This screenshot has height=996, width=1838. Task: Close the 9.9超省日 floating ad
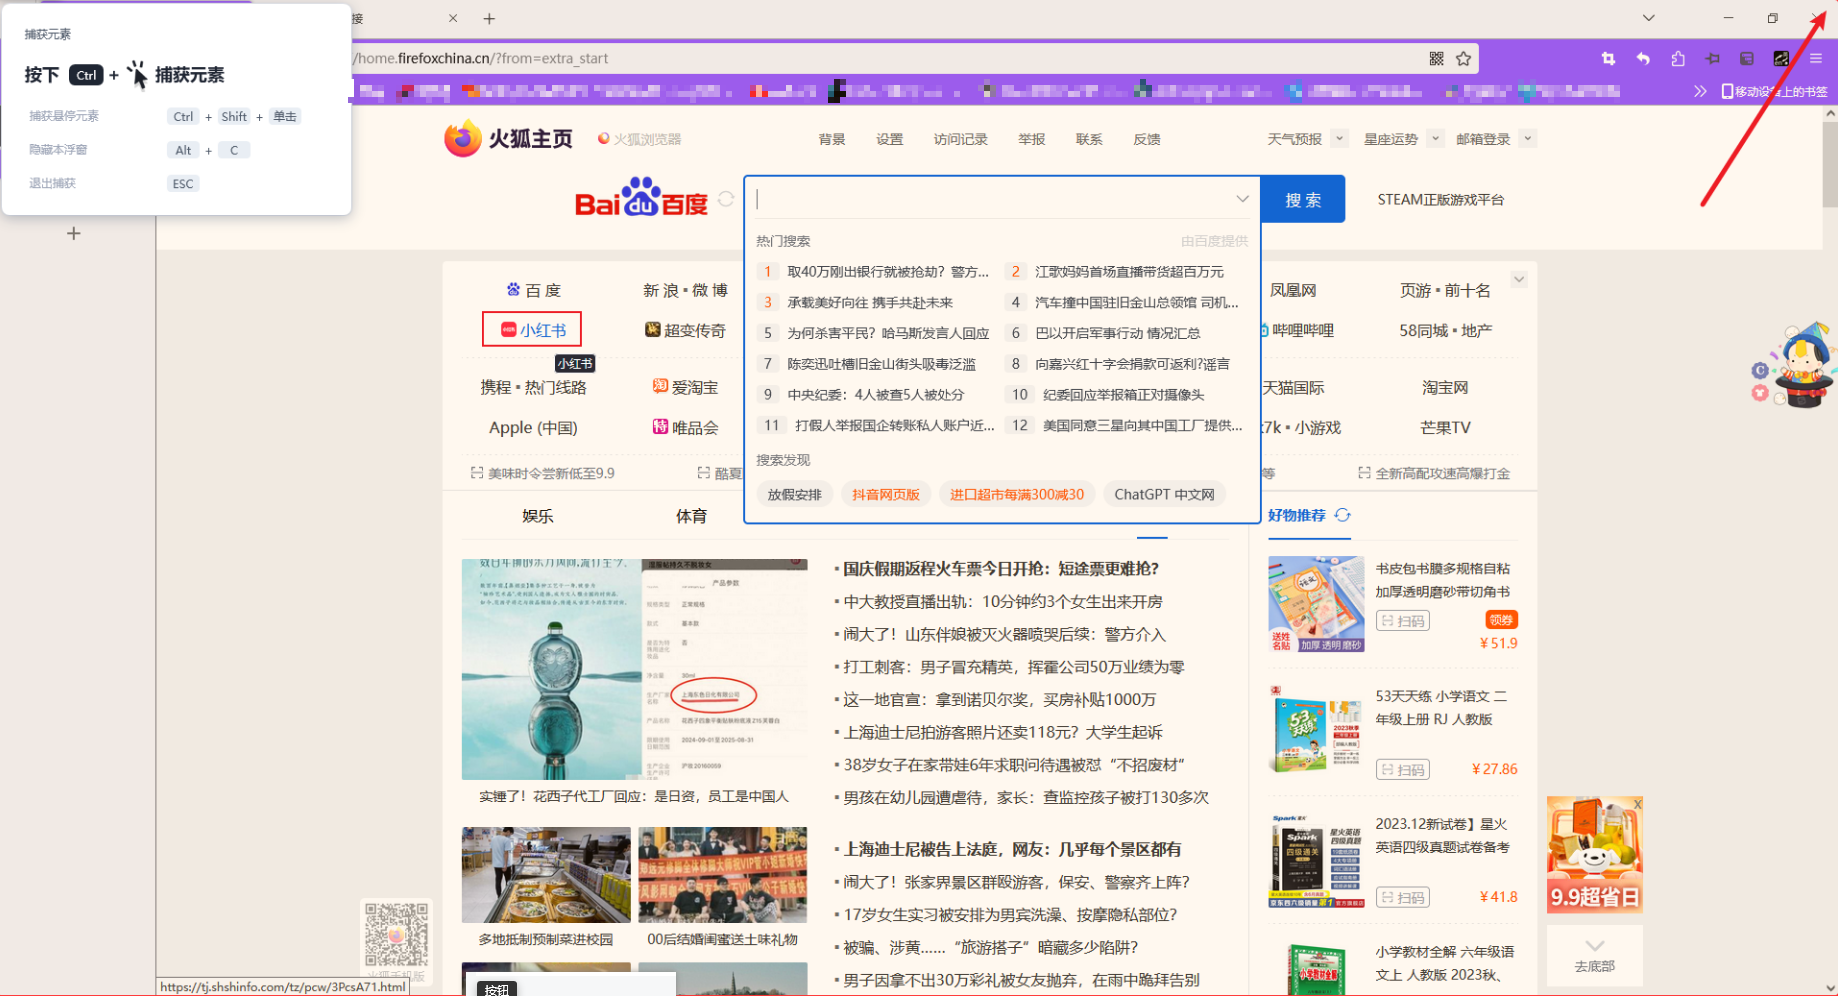point(1637,804)
